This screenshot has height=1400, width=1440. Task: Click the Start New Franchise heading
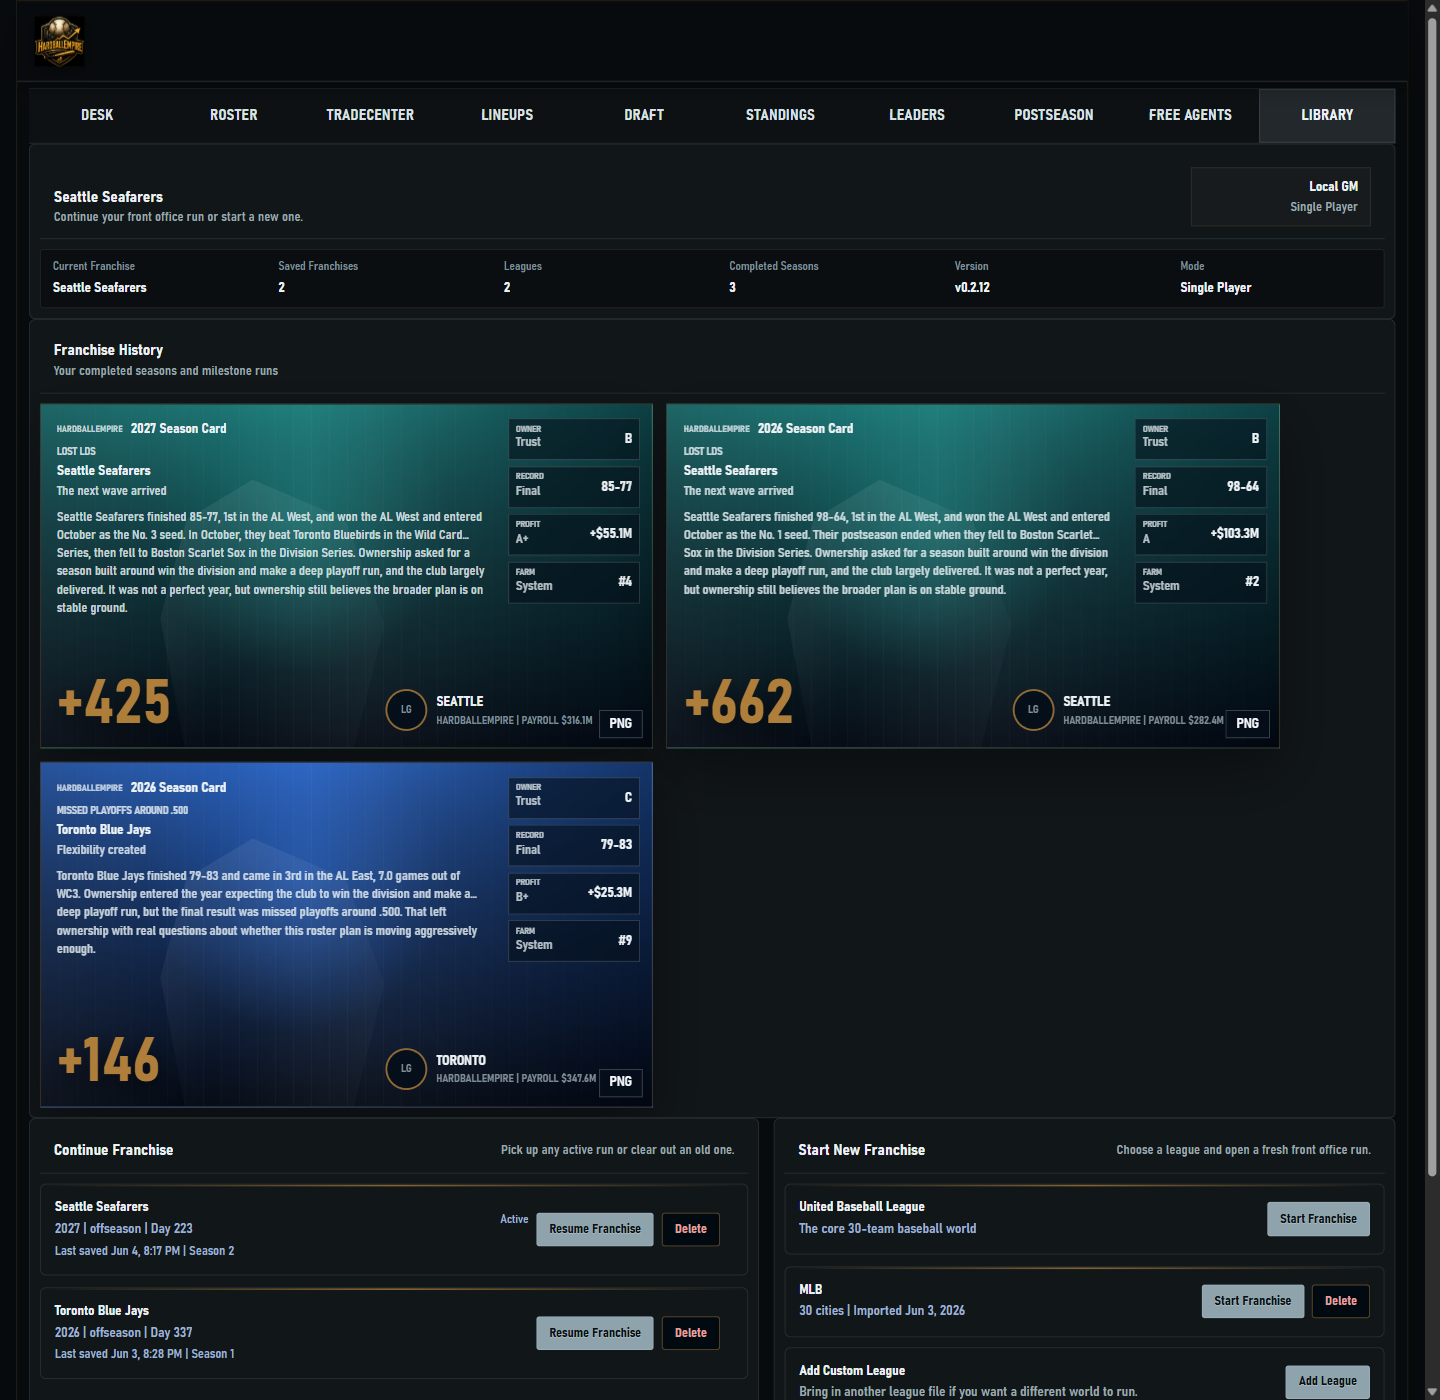click(862, 1150)
